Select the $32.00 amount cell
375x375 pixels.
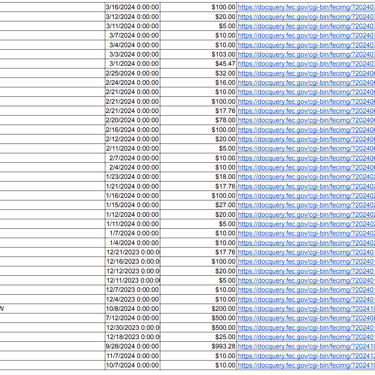pyautogui.click(x=198, y=73)
